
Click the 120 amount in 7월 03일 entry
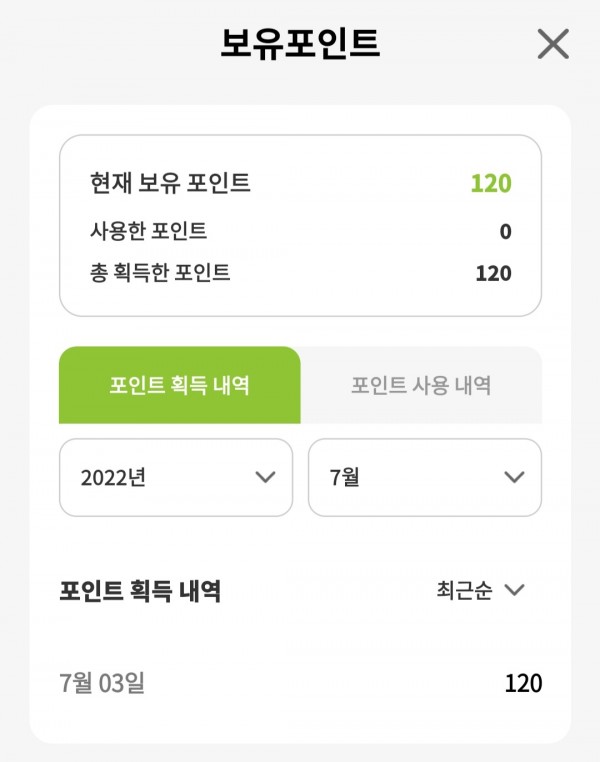coord(523,683)
